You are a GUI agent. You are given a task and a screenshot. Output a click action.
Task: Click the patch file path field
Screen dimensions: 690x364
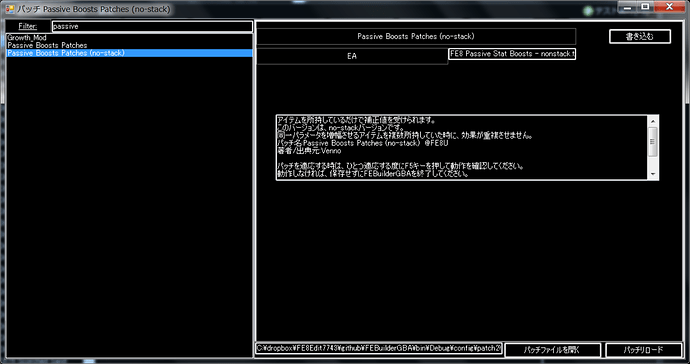coord(378,348)
